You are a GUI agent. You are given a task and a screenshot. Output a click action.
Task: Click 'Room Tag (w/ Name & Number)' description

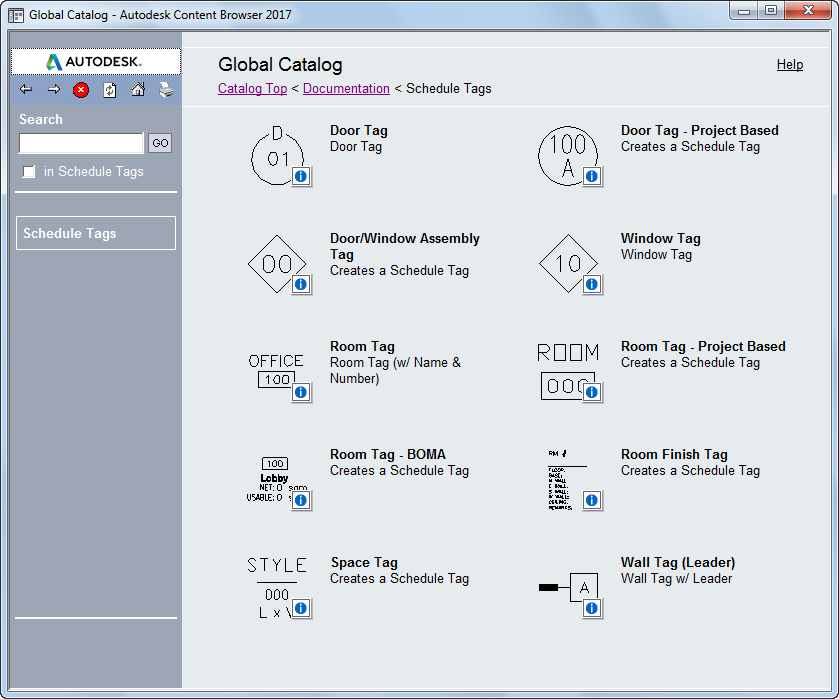point(395,370)
